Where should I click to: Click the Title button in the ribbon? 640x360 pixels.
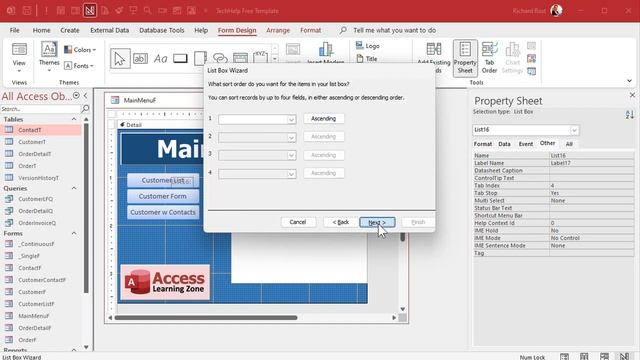[x=367, y=59]
